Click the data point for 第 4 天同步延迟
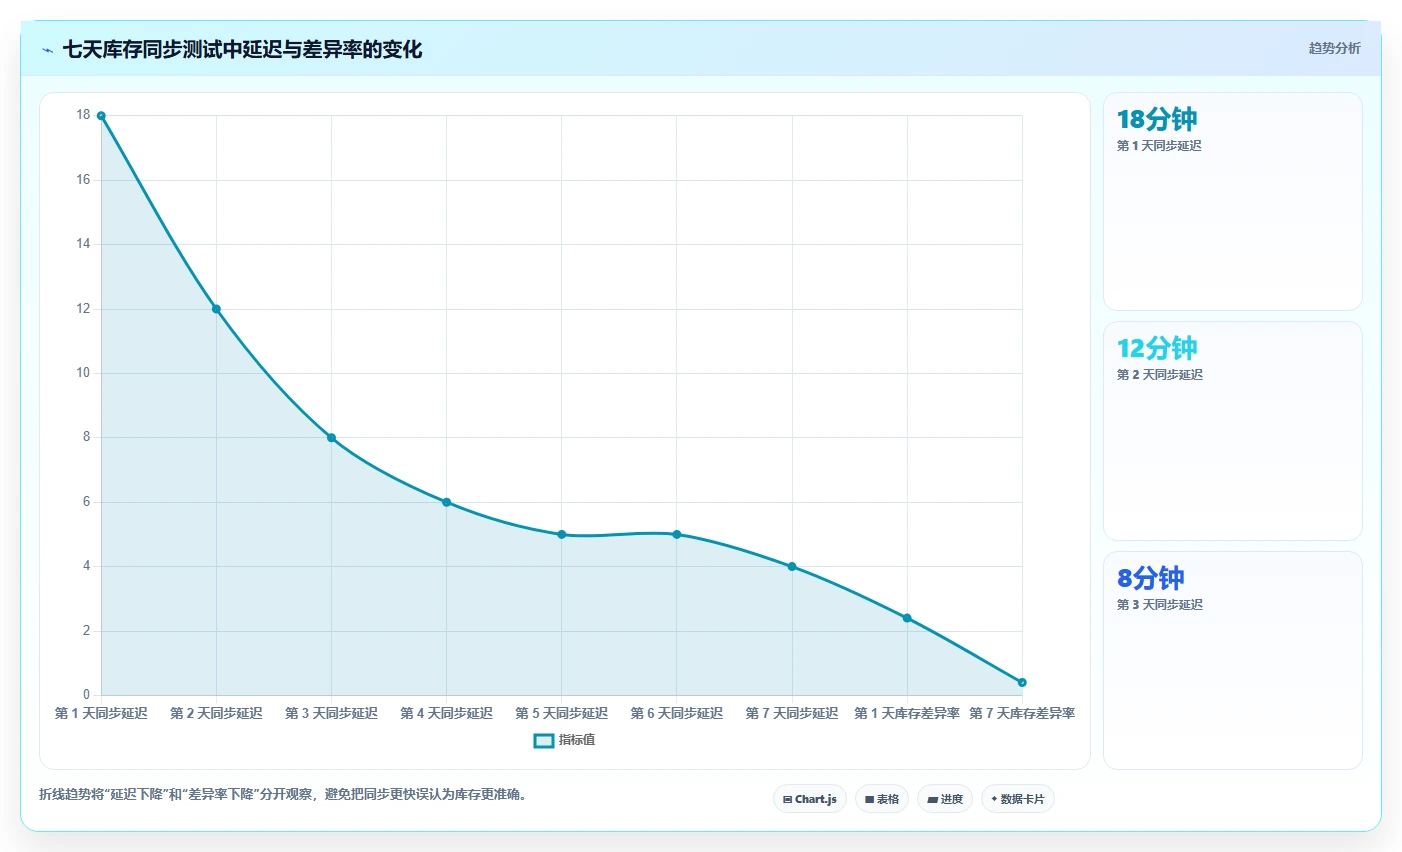1402x852 pixels. (x=446, y=502)
